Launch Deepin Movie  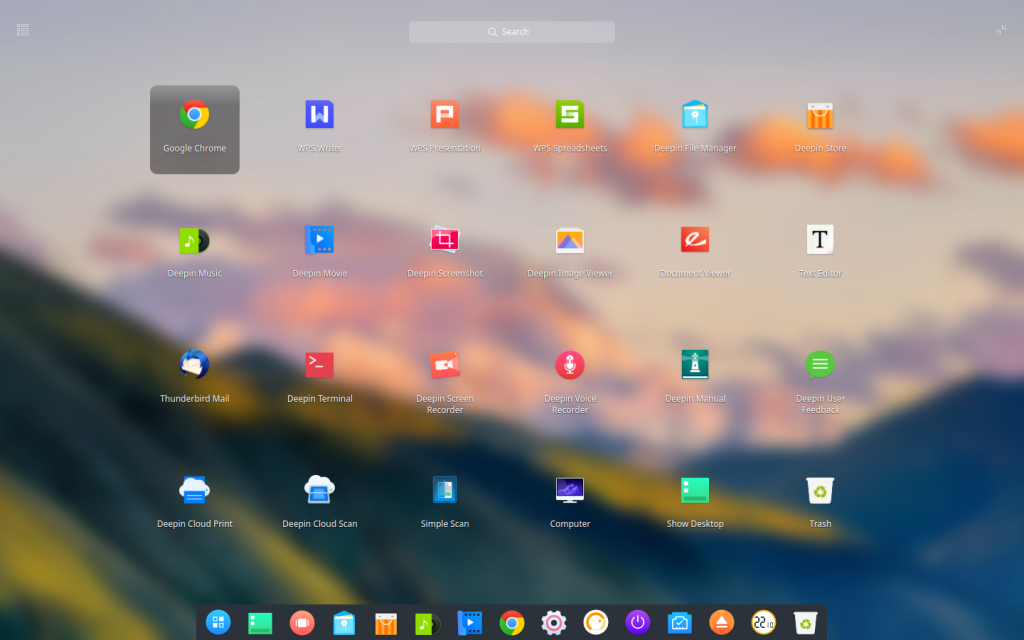319,240
